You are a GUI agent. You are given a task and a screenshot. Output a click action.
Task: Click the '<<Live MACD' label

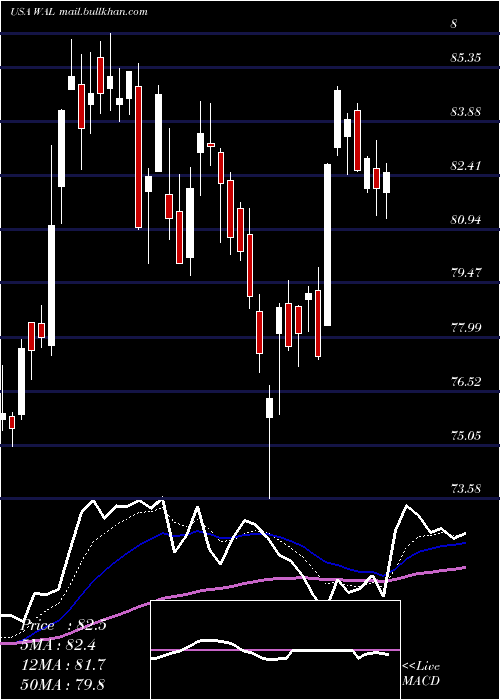(x=421, y=673)
